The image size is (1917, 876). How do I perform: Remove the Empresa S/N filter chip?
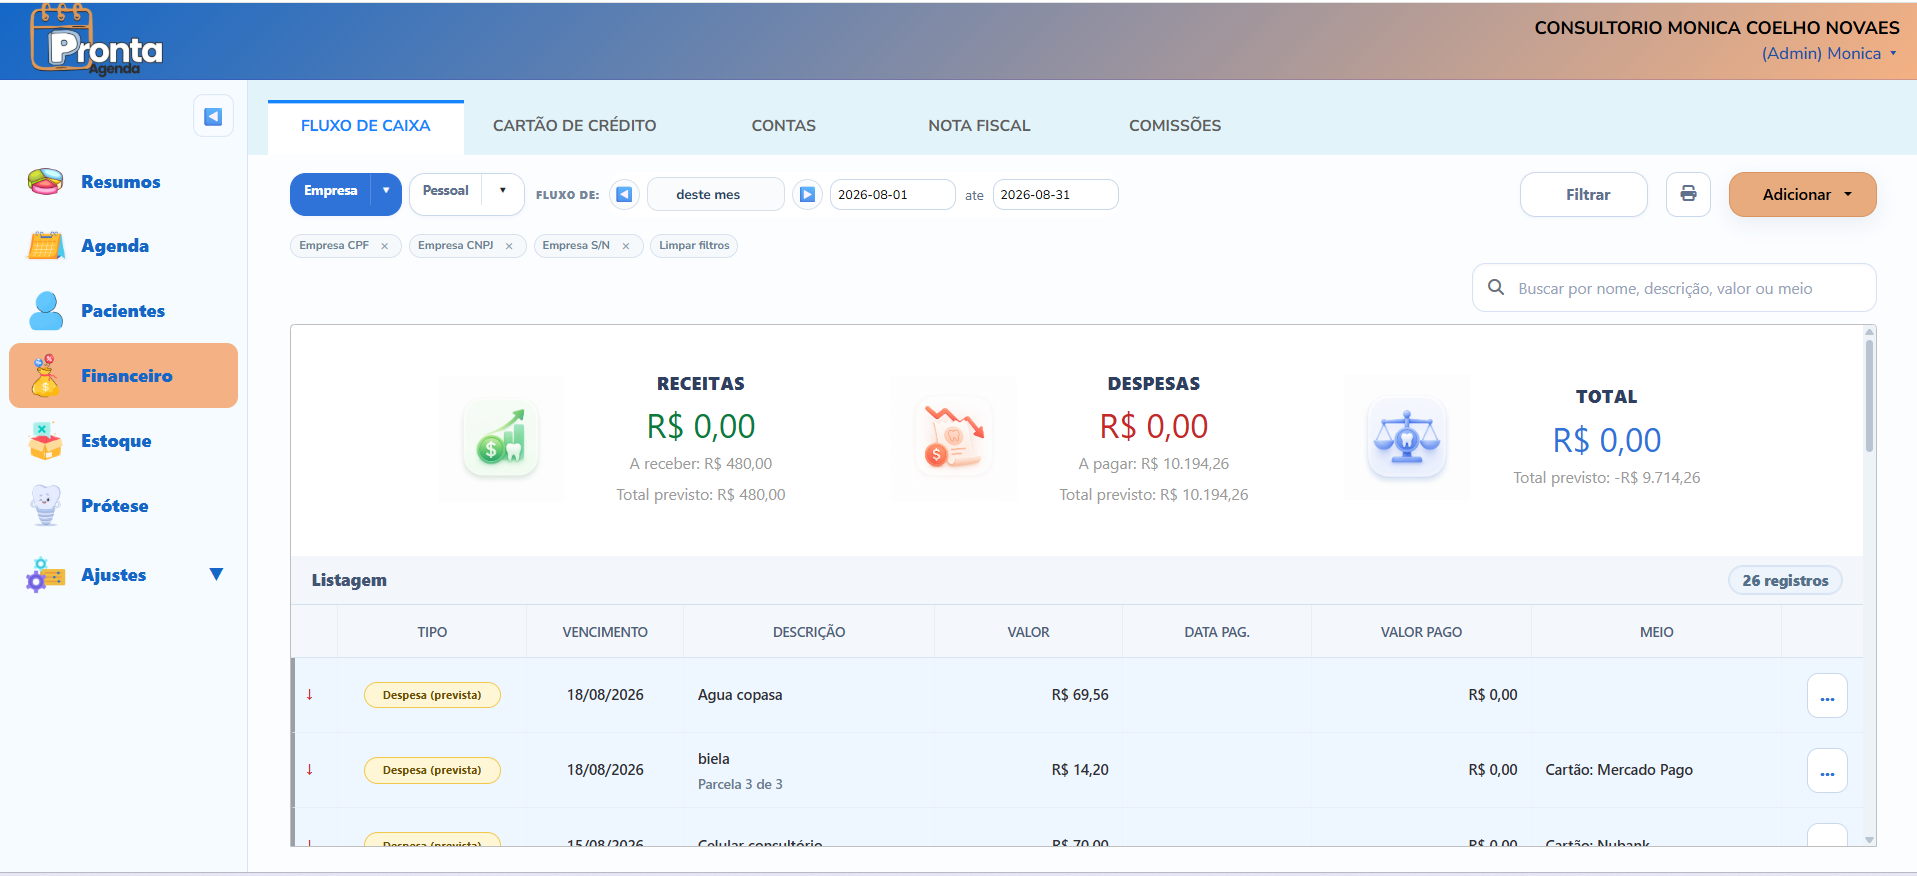(626, 246)
